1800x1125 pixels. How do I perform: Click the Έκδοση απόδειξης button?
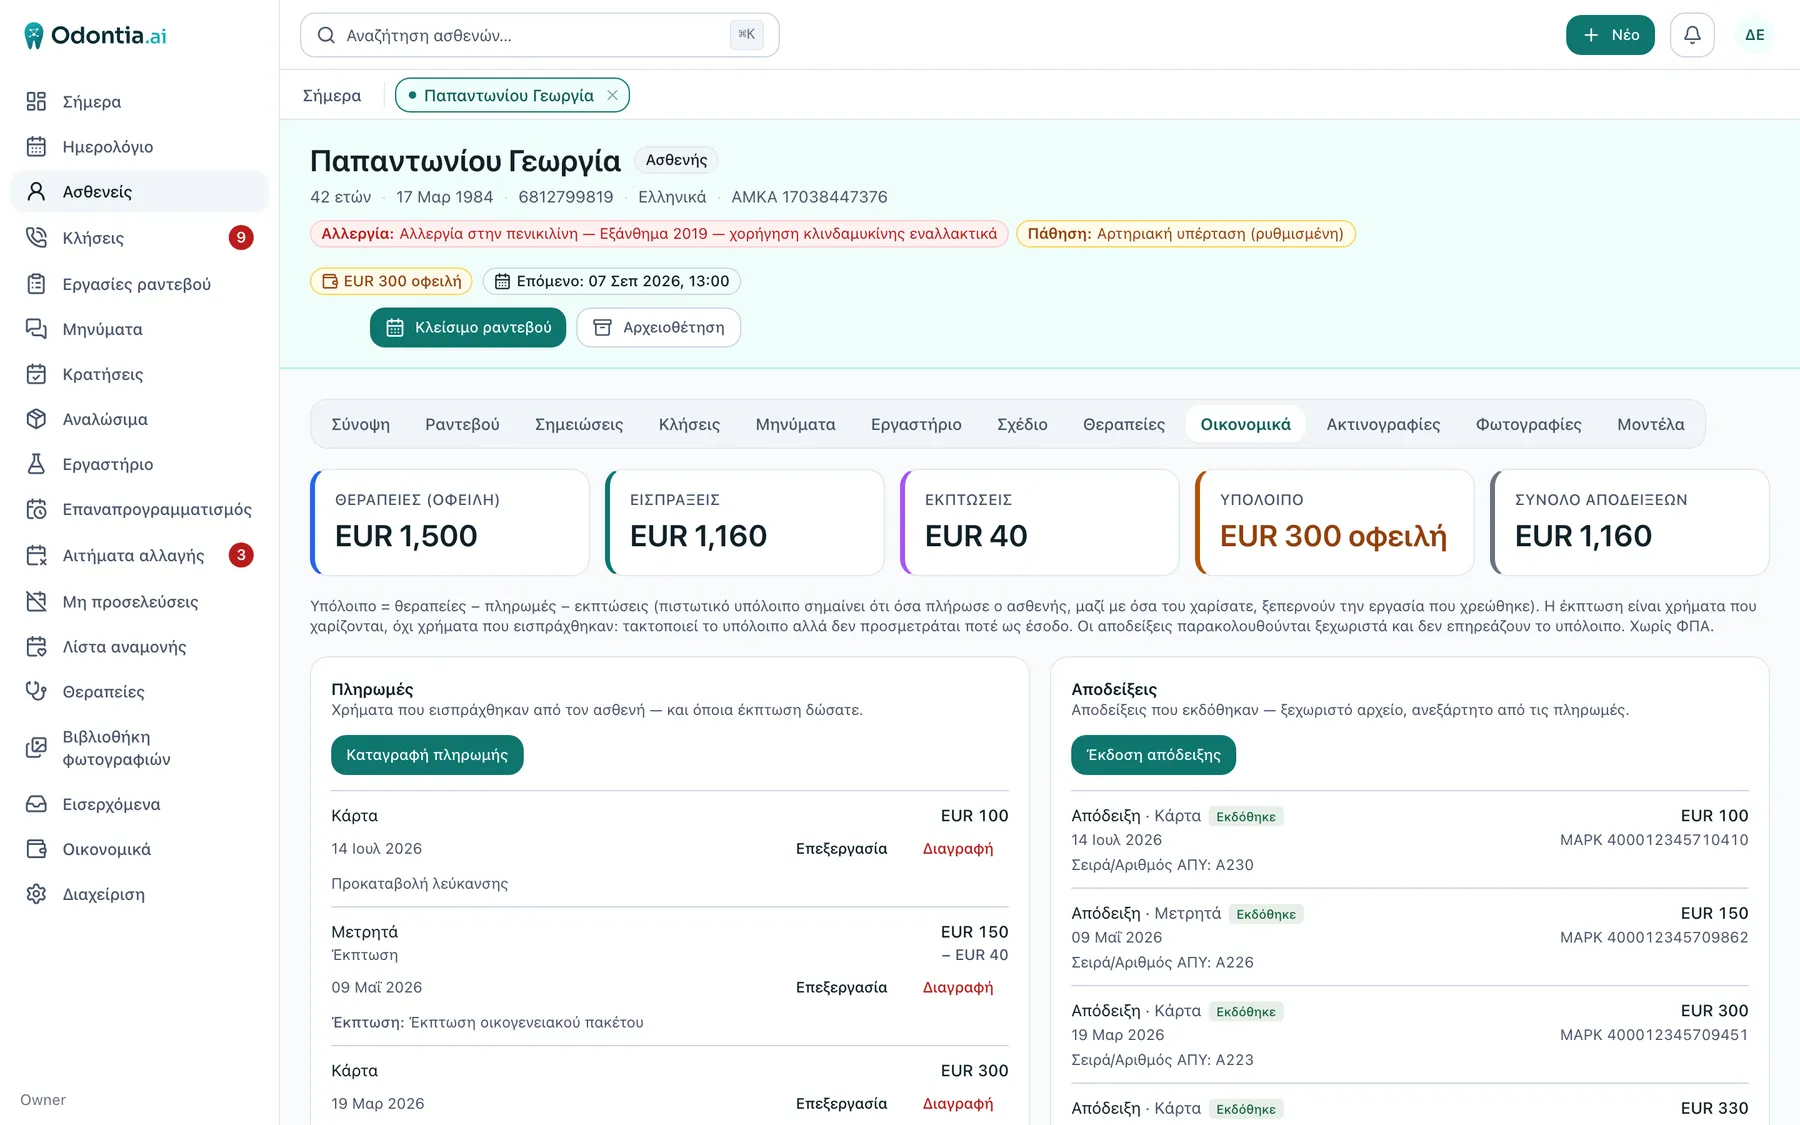pos(1153,755)
